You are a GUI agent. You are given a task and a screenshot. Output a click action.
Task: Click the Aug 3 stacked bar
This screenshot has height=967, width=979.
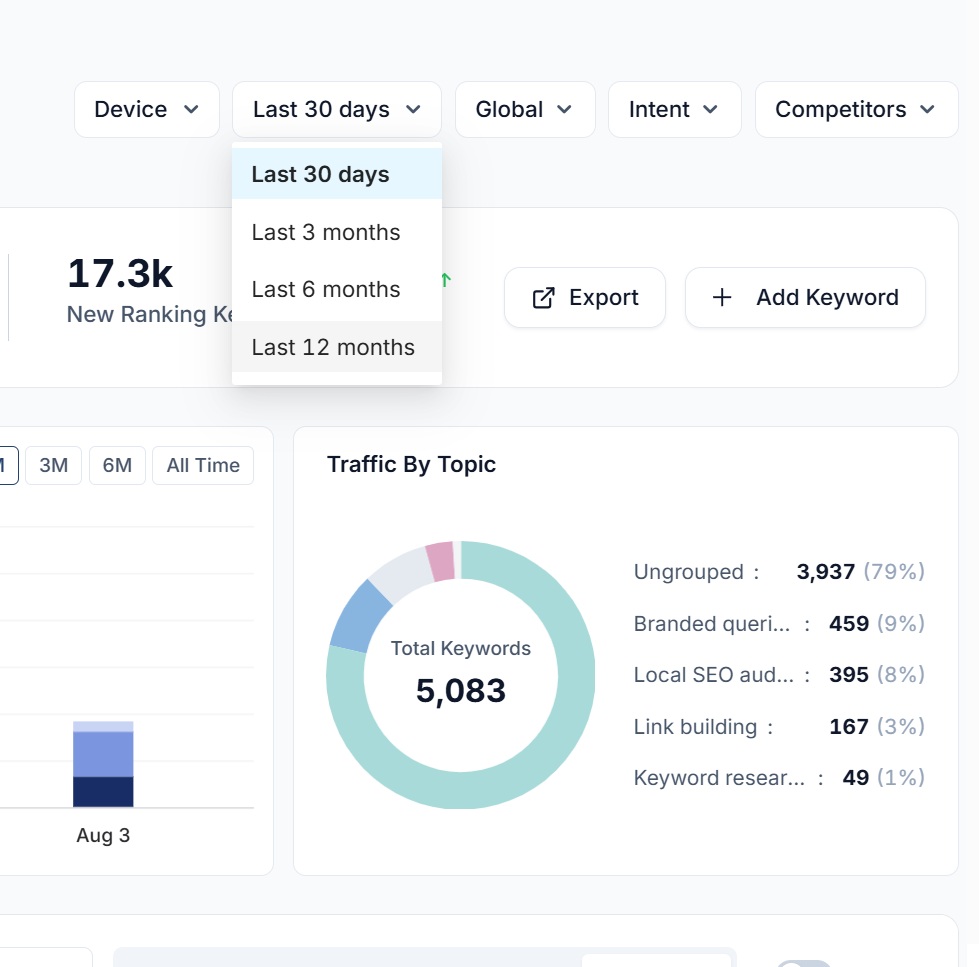click(x=103, y=764)
